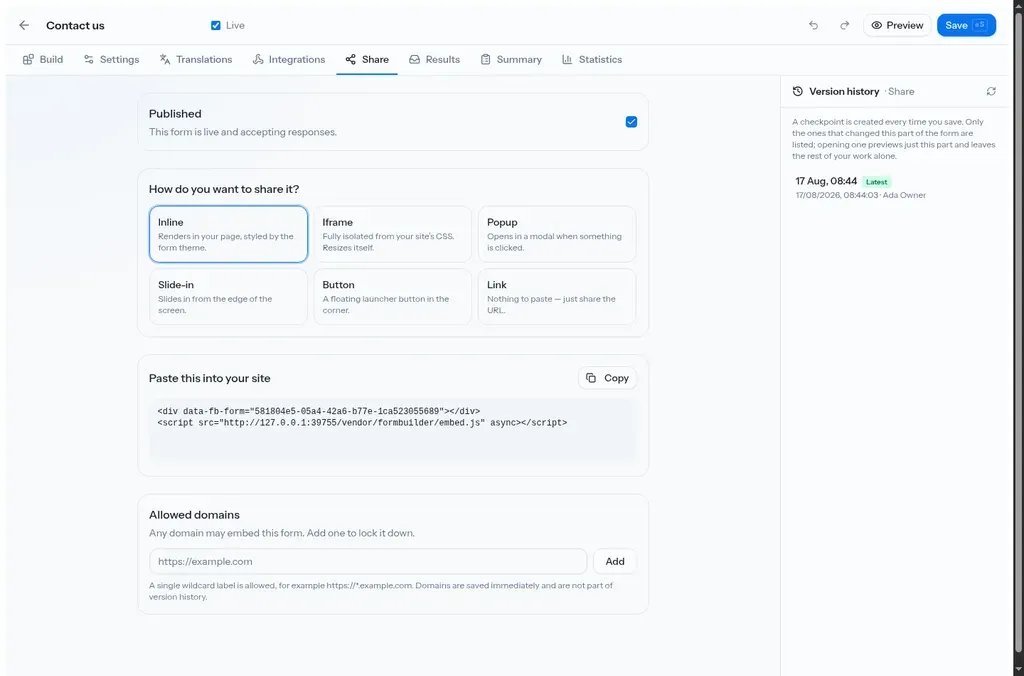
Task: Open the Statistics tab
Action: pyautogui.click(x=592, y=59)
